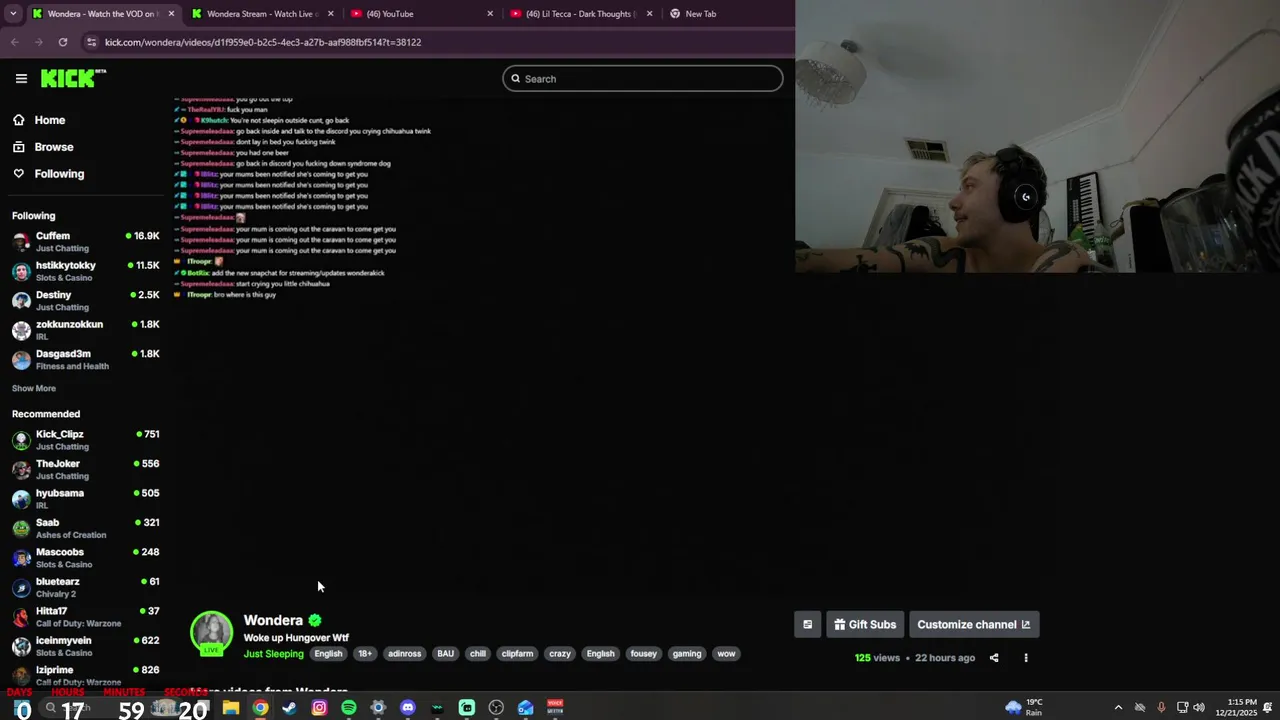Image resolution: width=1280 pixels, height=720 pixels.
Task: Select the chill tag
Action: [x=478, y=654]
